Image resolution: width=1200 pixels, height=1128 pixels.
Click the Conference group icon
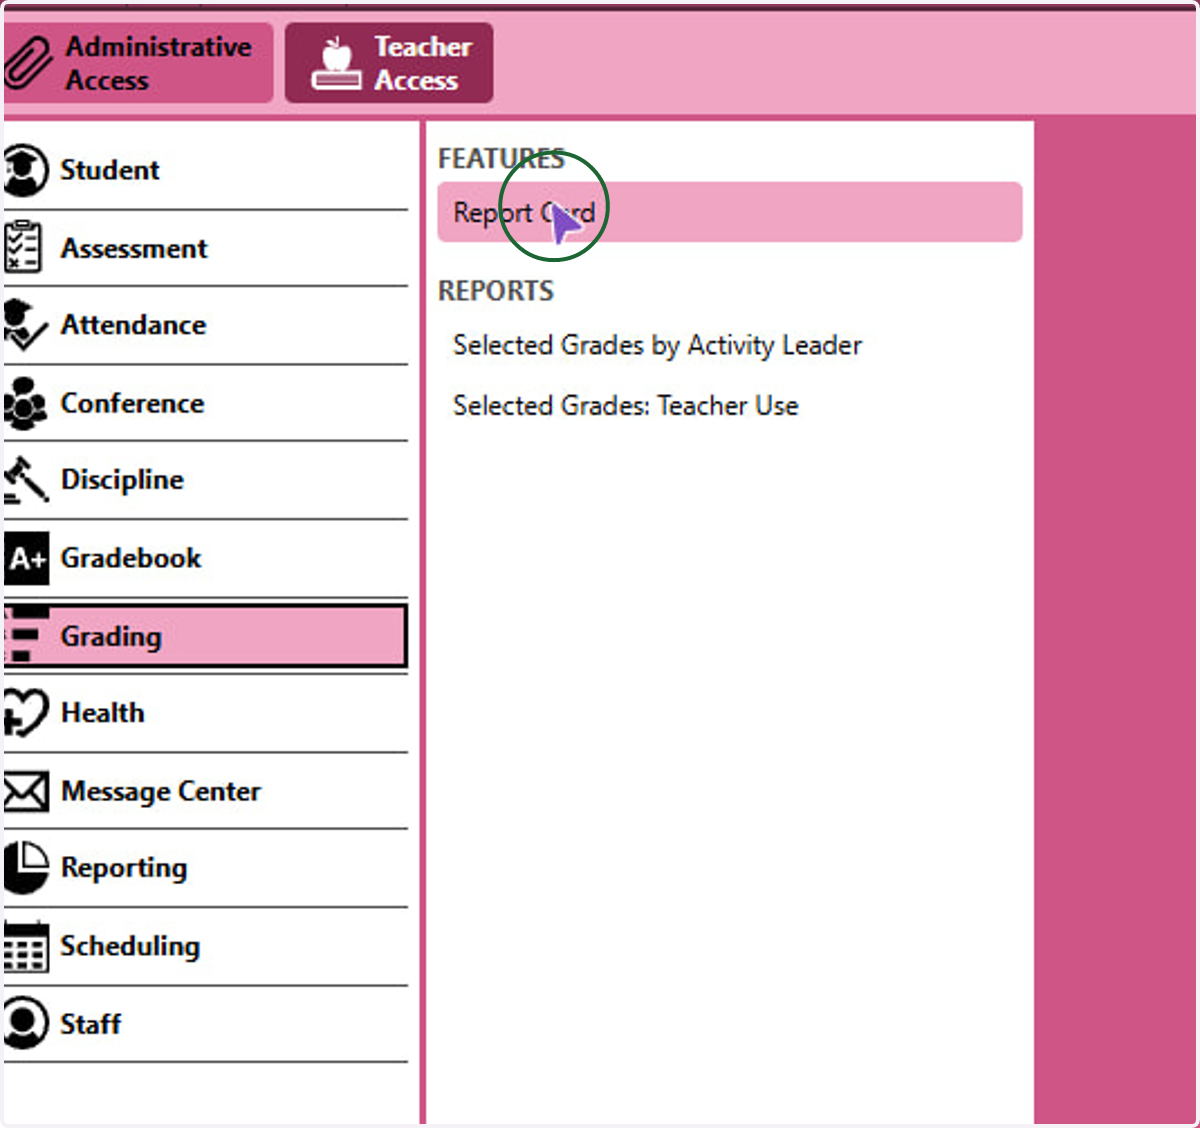click(x=25, y=403)
